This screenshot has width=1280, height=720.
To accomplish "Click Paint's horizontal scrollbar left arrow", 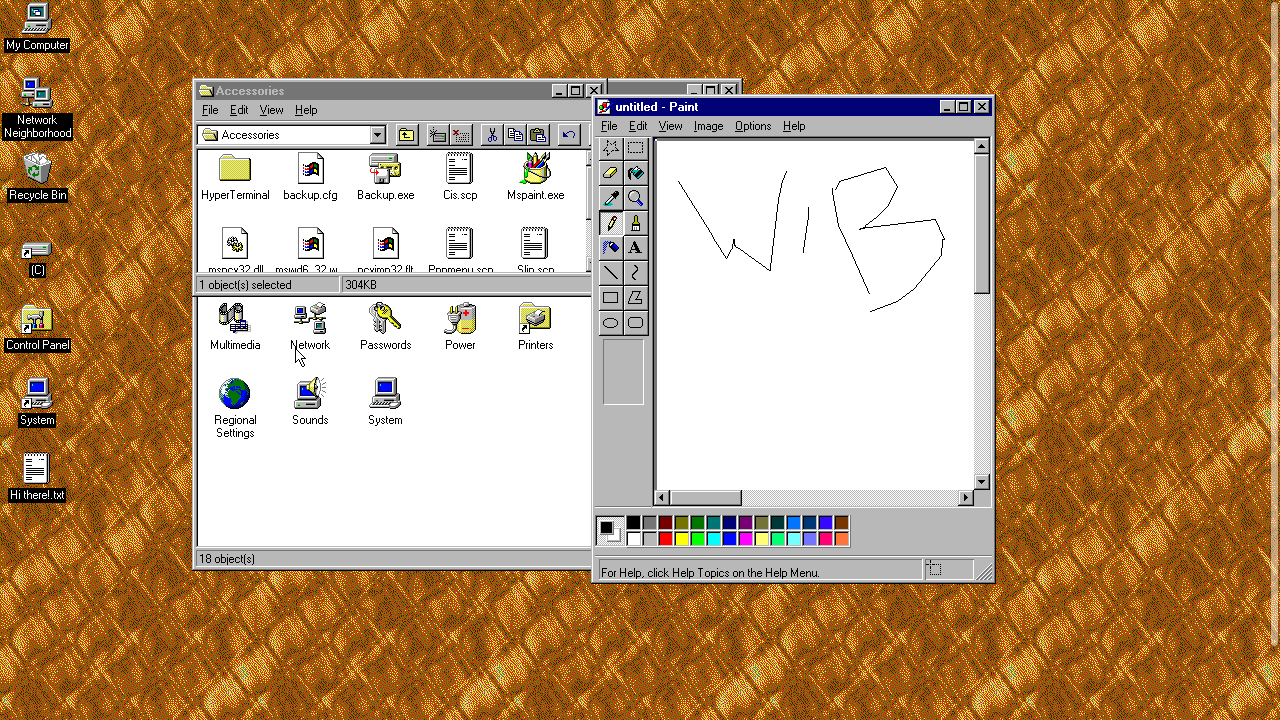I will click(x=662, y=498).
